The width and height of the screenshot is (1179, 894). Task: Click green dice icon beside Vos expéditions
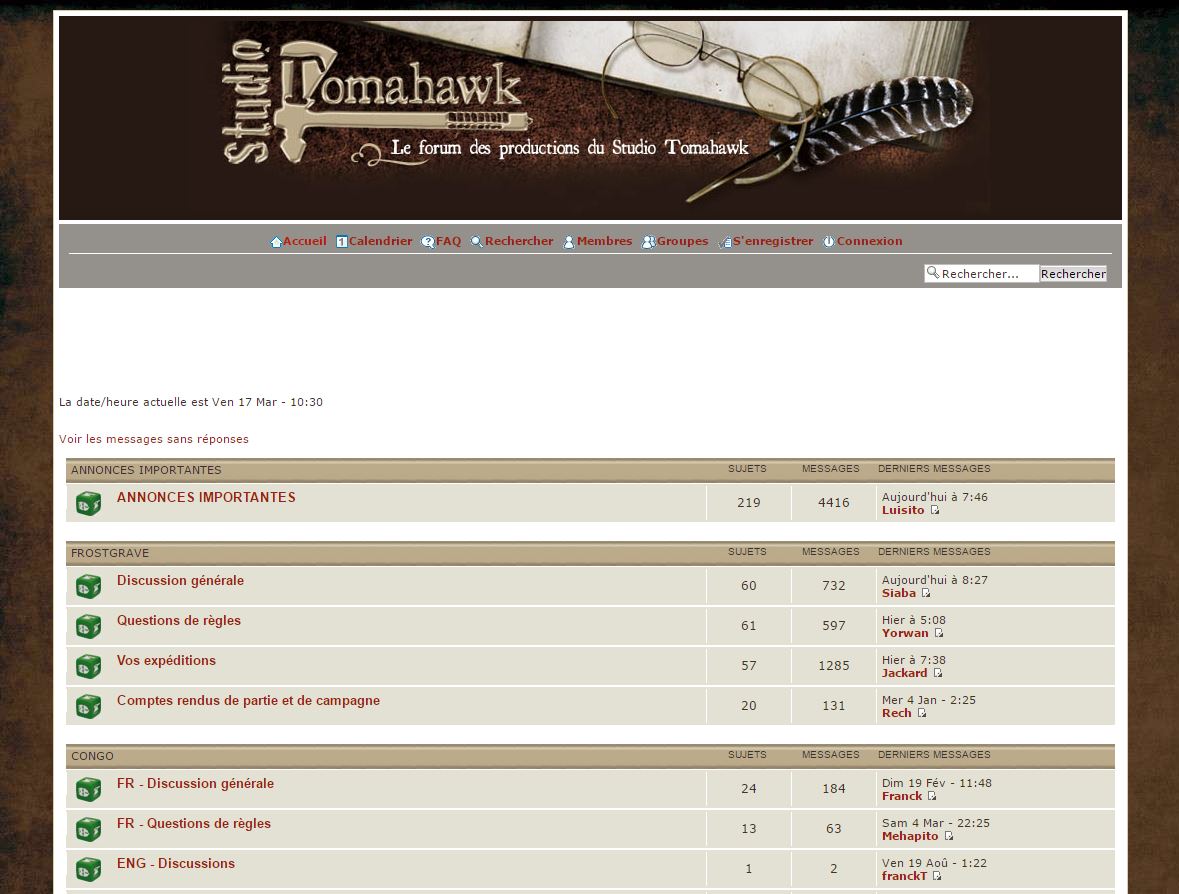click(x=89, y=666)
